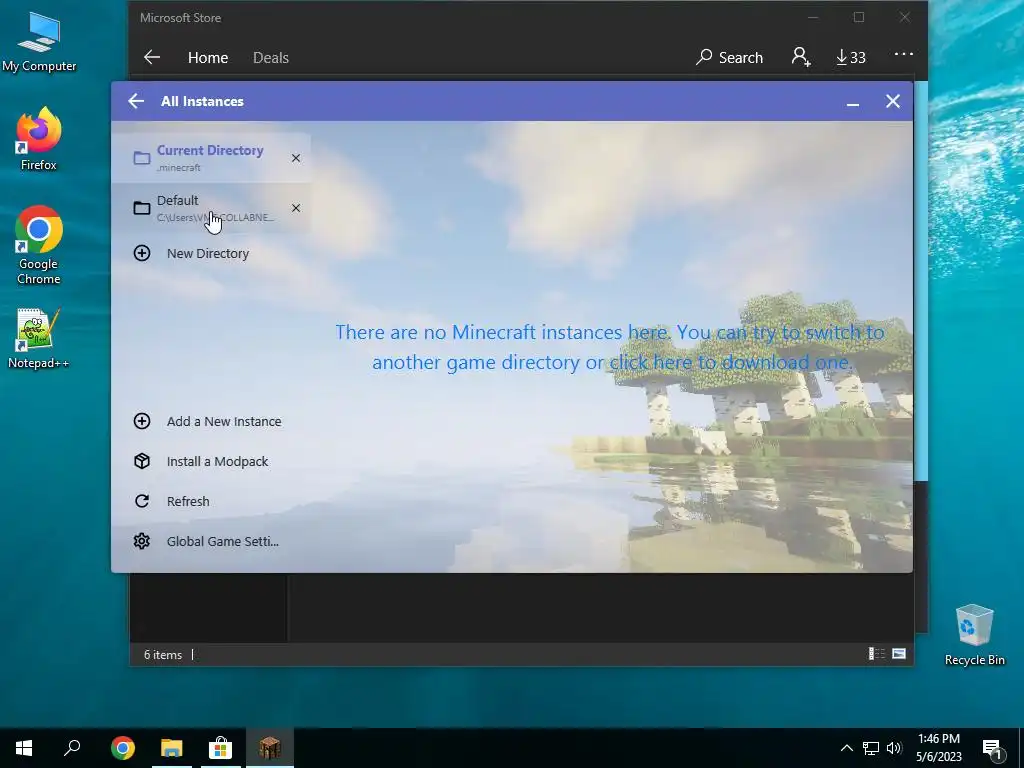
Task: Open the Recycle Bin
Action: click(x=974, y=635)
